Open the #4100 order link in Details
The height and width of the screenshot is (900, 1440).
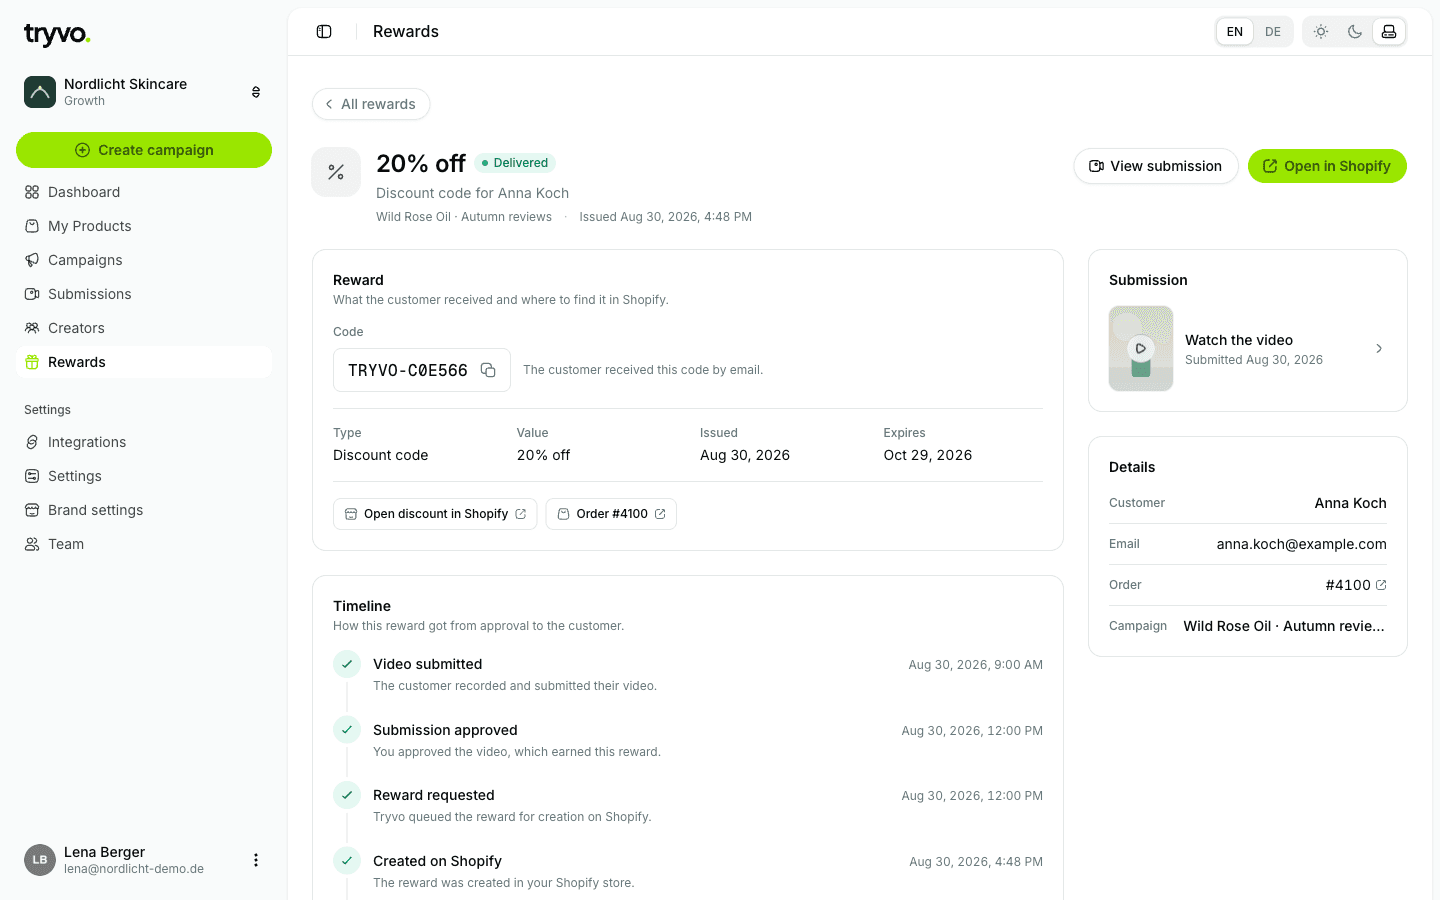coord(1356,585)
